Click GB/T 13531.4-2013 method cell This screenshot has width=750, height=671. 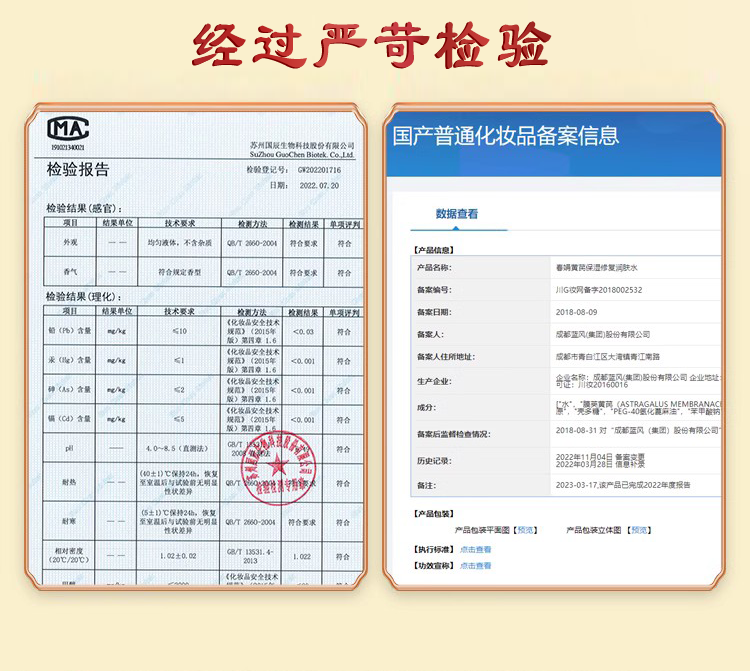pos(251,556)
